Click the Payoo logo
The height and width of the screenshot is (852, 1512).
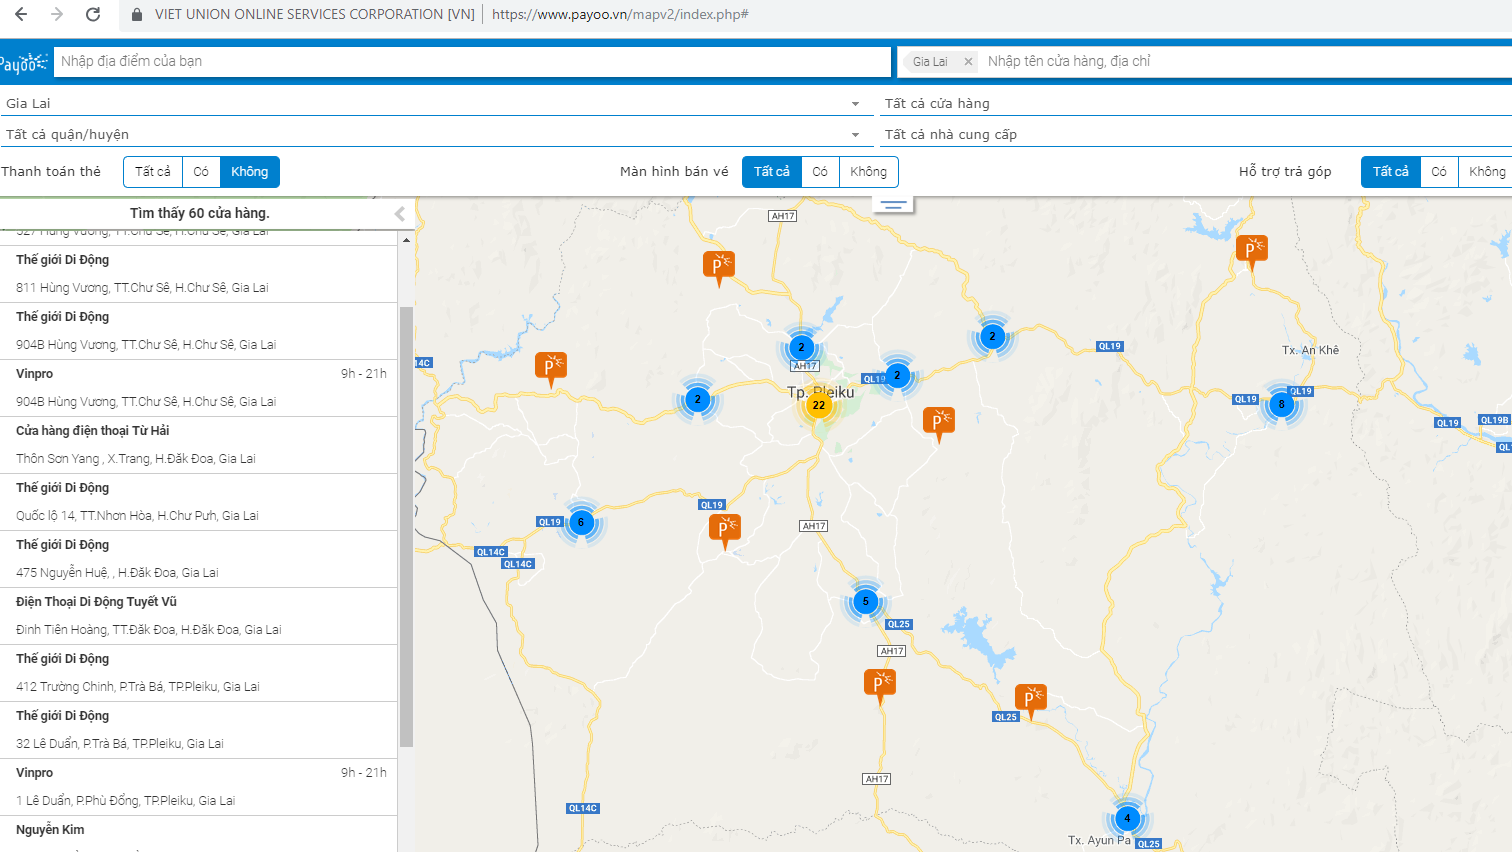point(23,63)
